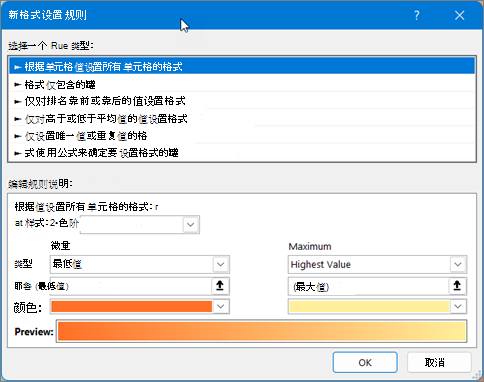This screenshot has height=382, width=484.
Task: Select rule type 仅对排名靠前或靠后的值设置格式
Action: [x=242, y=101]
